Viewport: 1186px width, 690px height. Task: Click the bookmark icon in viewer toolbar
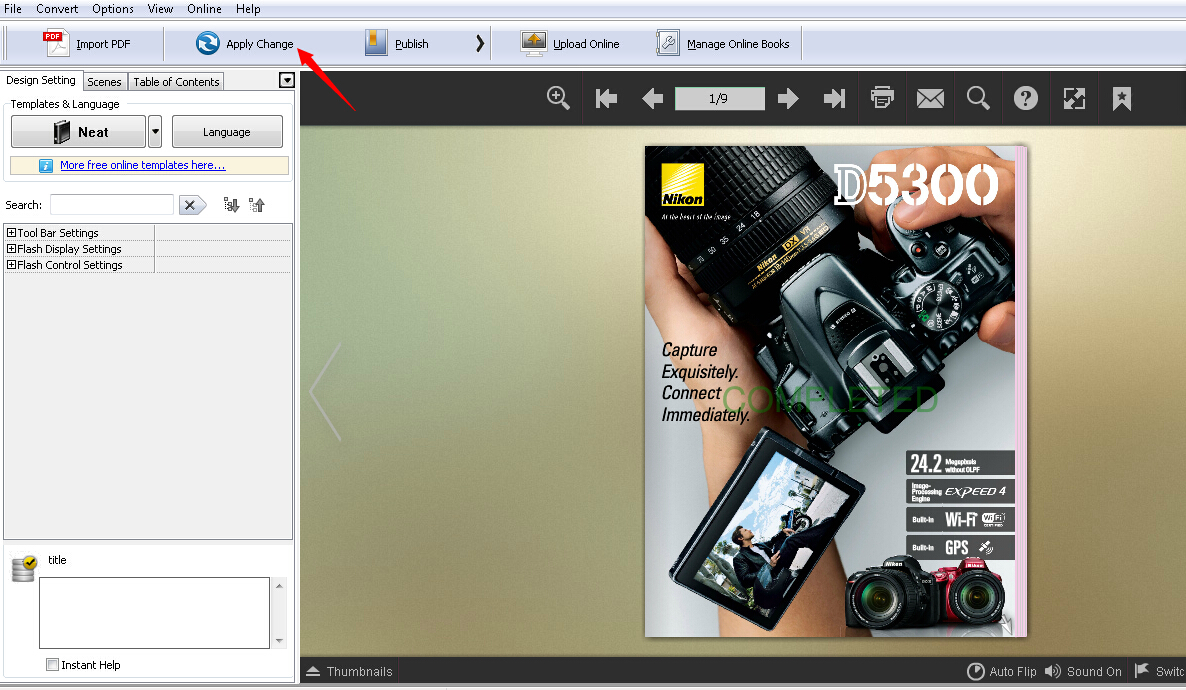click(x=1121, y=97)
